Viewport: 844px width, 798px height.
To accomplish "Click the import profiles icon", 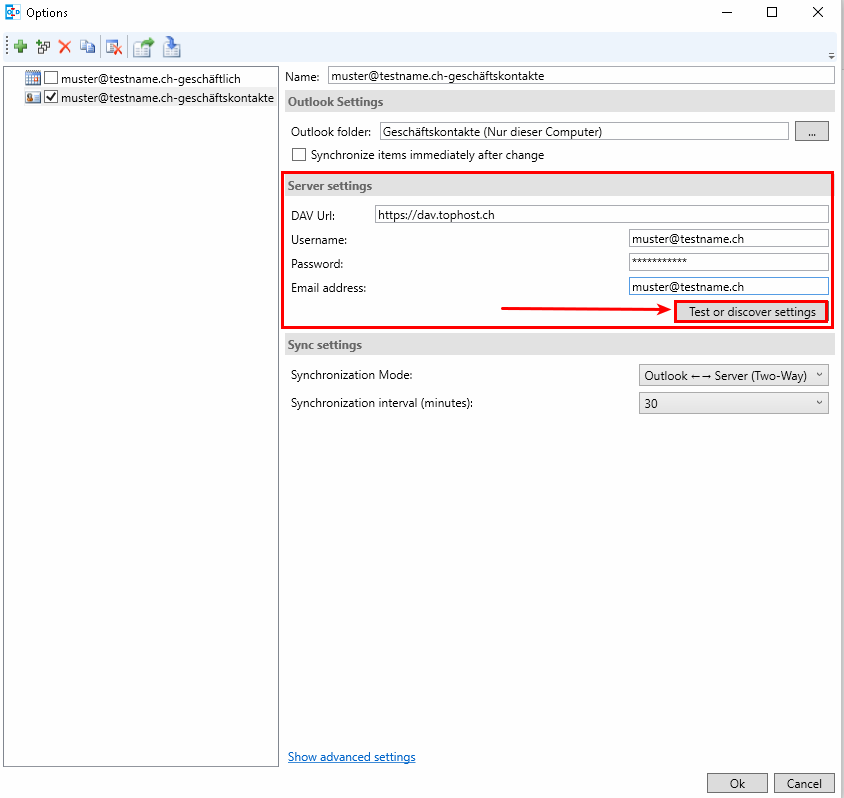I will (171, 46).
